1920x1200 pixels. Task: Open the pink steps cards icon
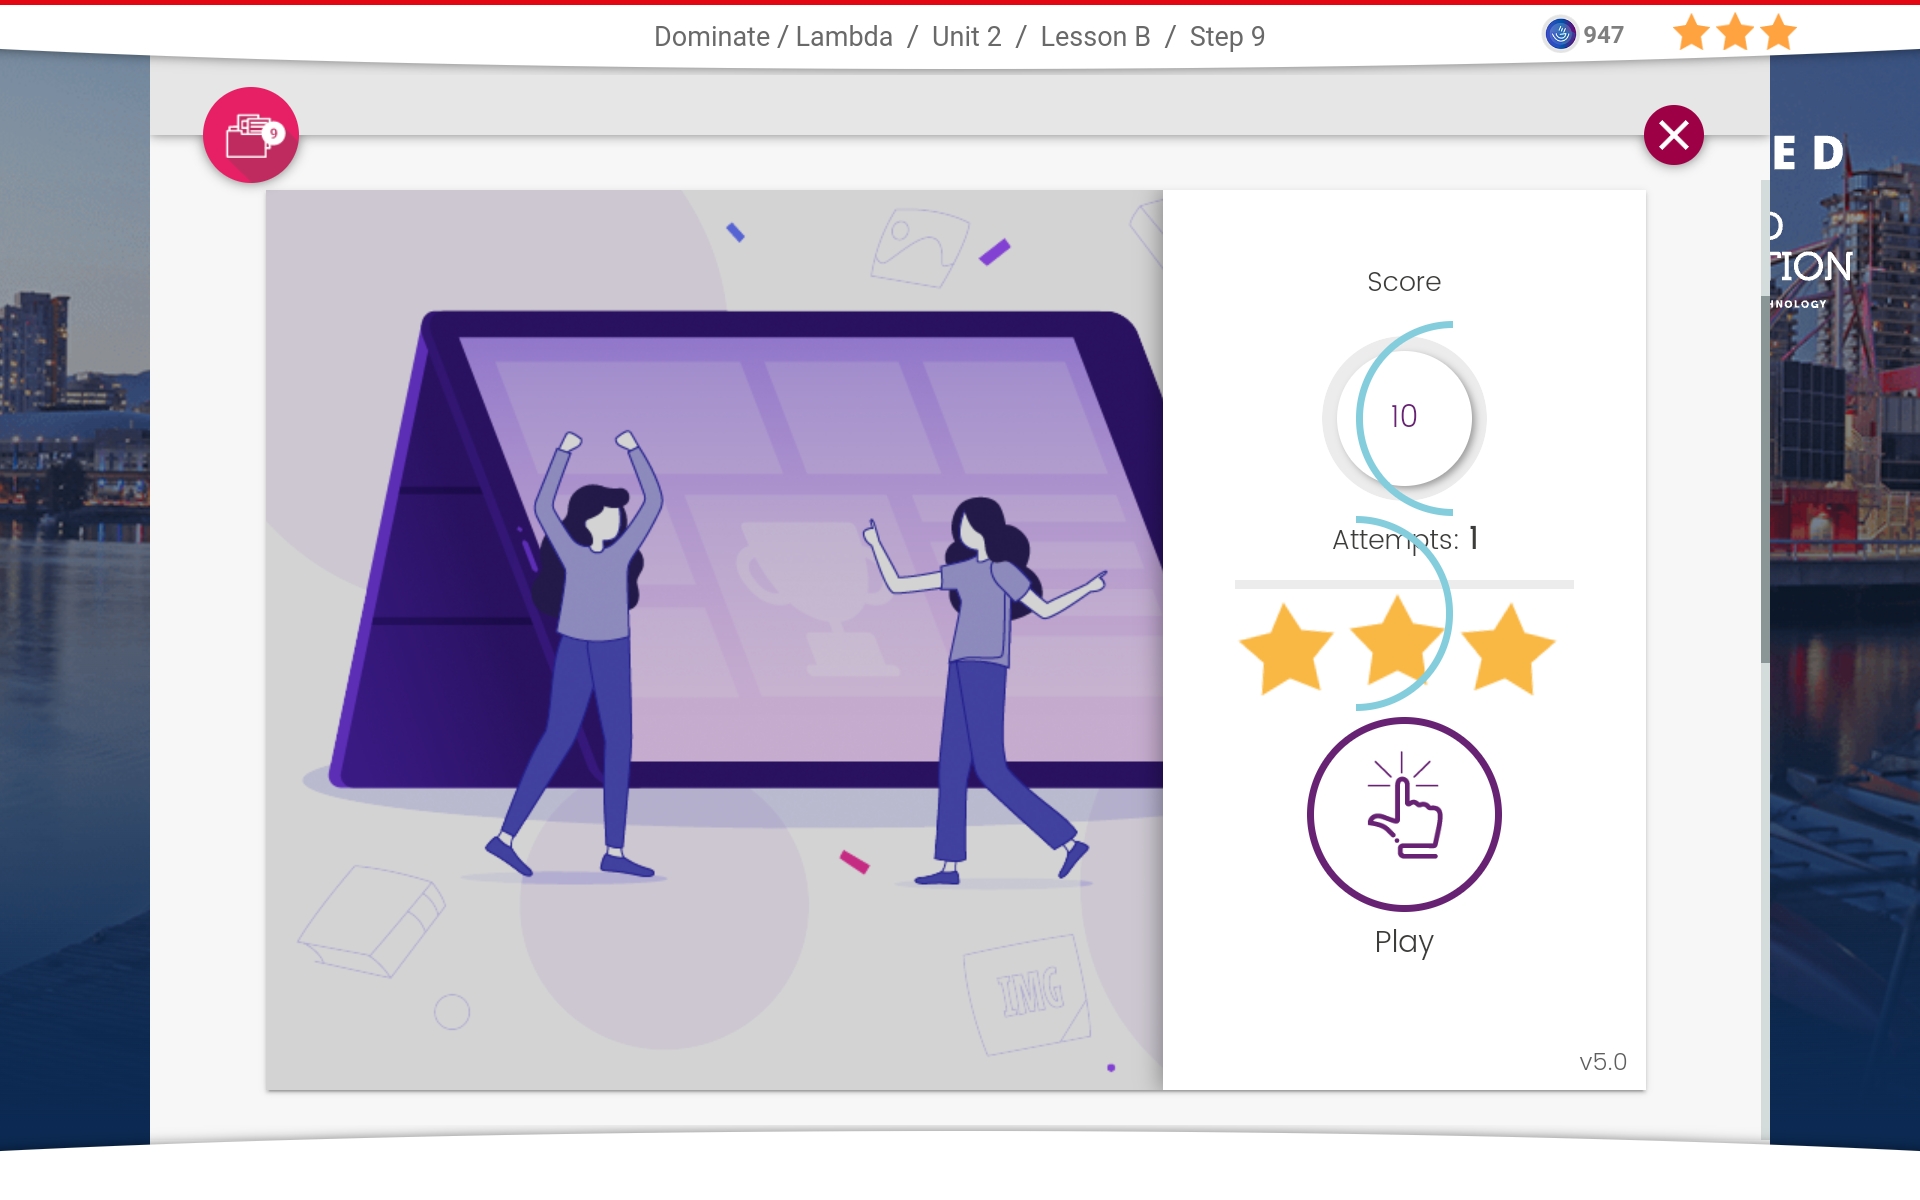coord(251,135)
